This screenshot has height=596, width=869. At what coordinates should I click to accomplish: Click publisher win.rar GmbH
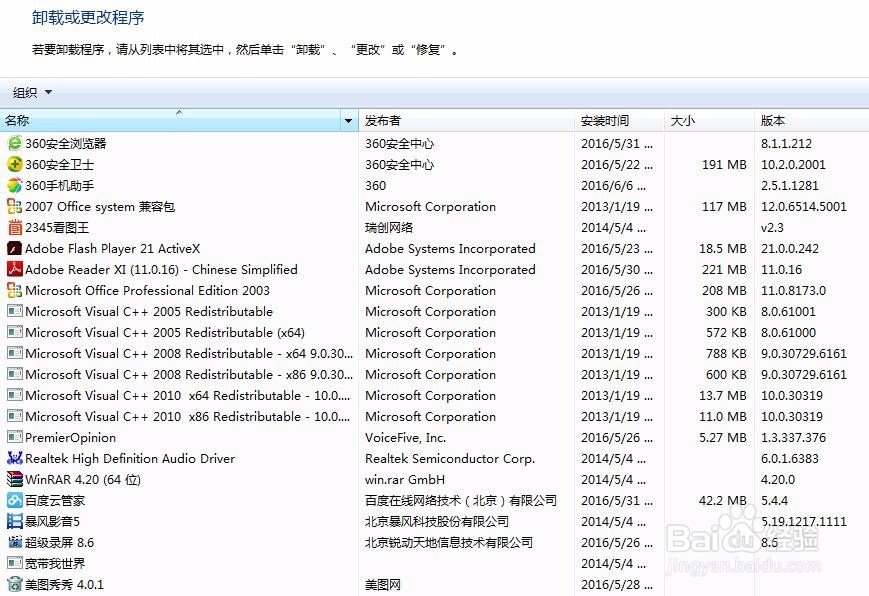[x=405, y=480]
